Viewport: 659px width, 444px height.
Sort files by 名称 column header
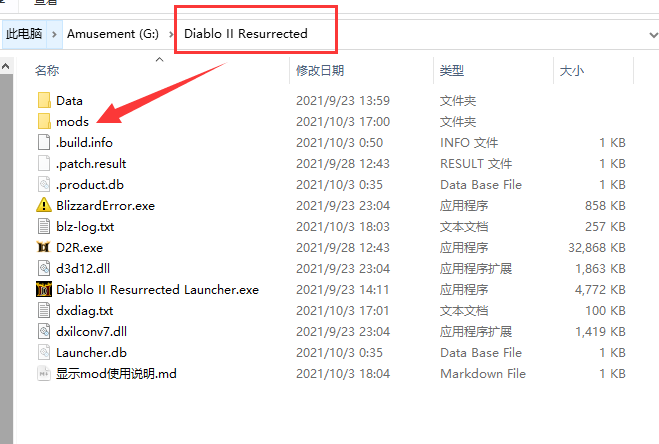click(x=47, y=71)
